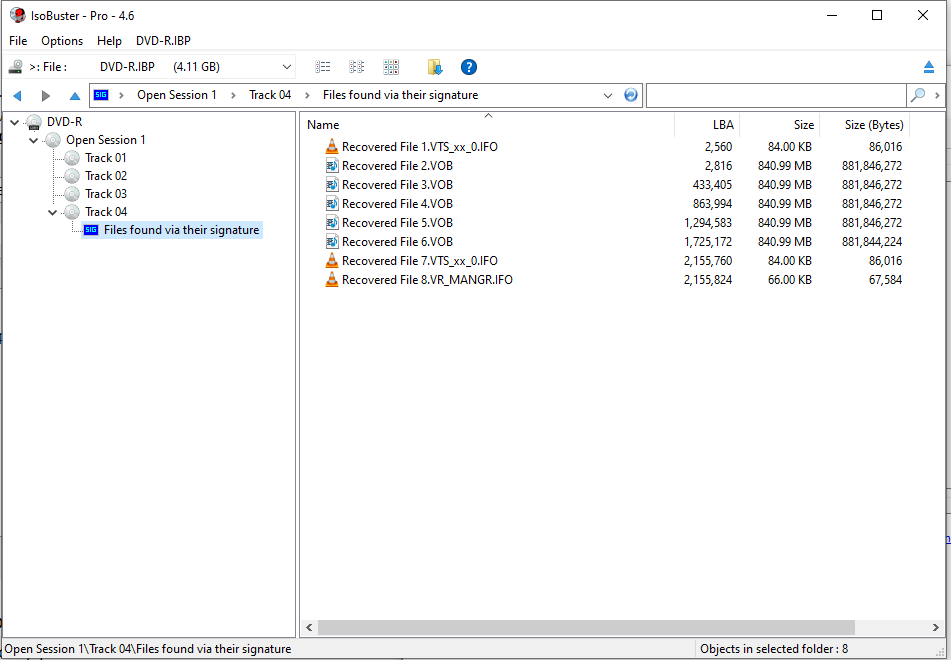Click the VOB icon of Recovered File 5
951x660 pixels.
click(x=332, y=223)
